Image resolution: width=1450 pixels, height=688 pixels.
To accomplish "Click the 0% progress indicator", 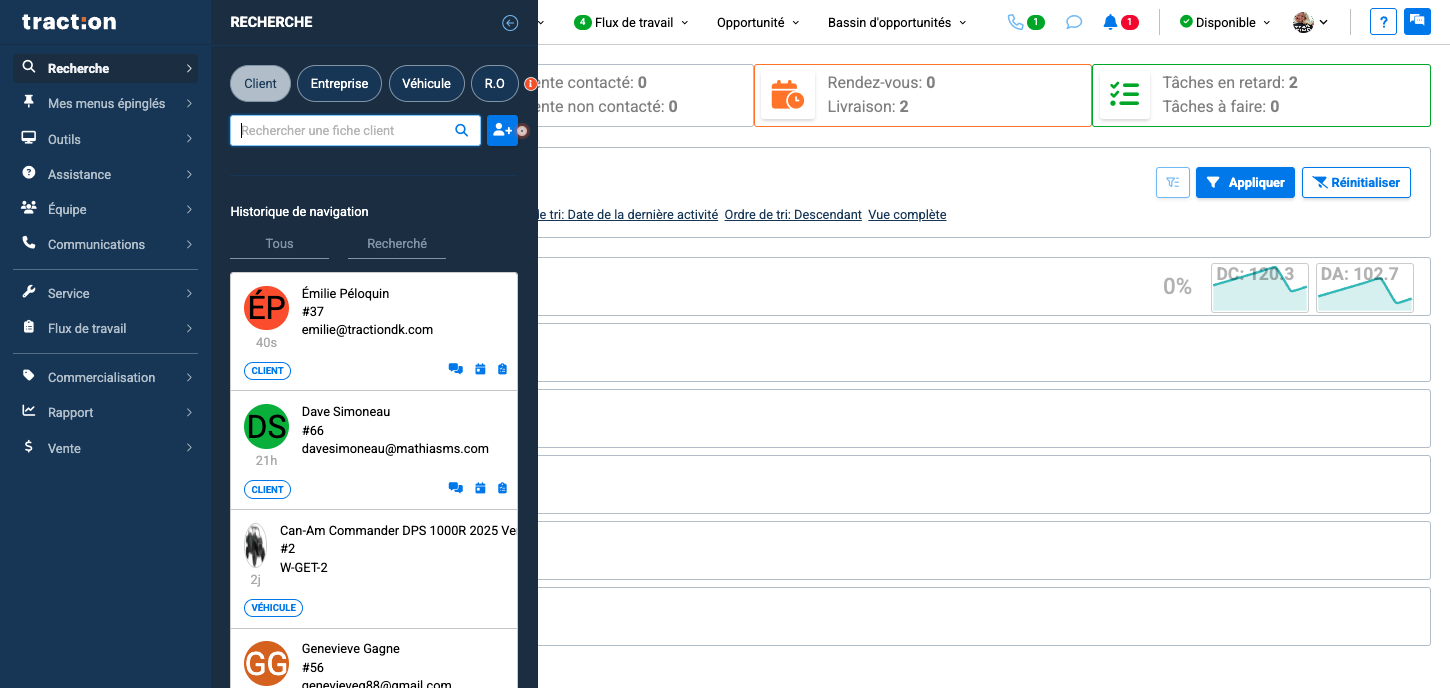I will [x=1177, y=286].
